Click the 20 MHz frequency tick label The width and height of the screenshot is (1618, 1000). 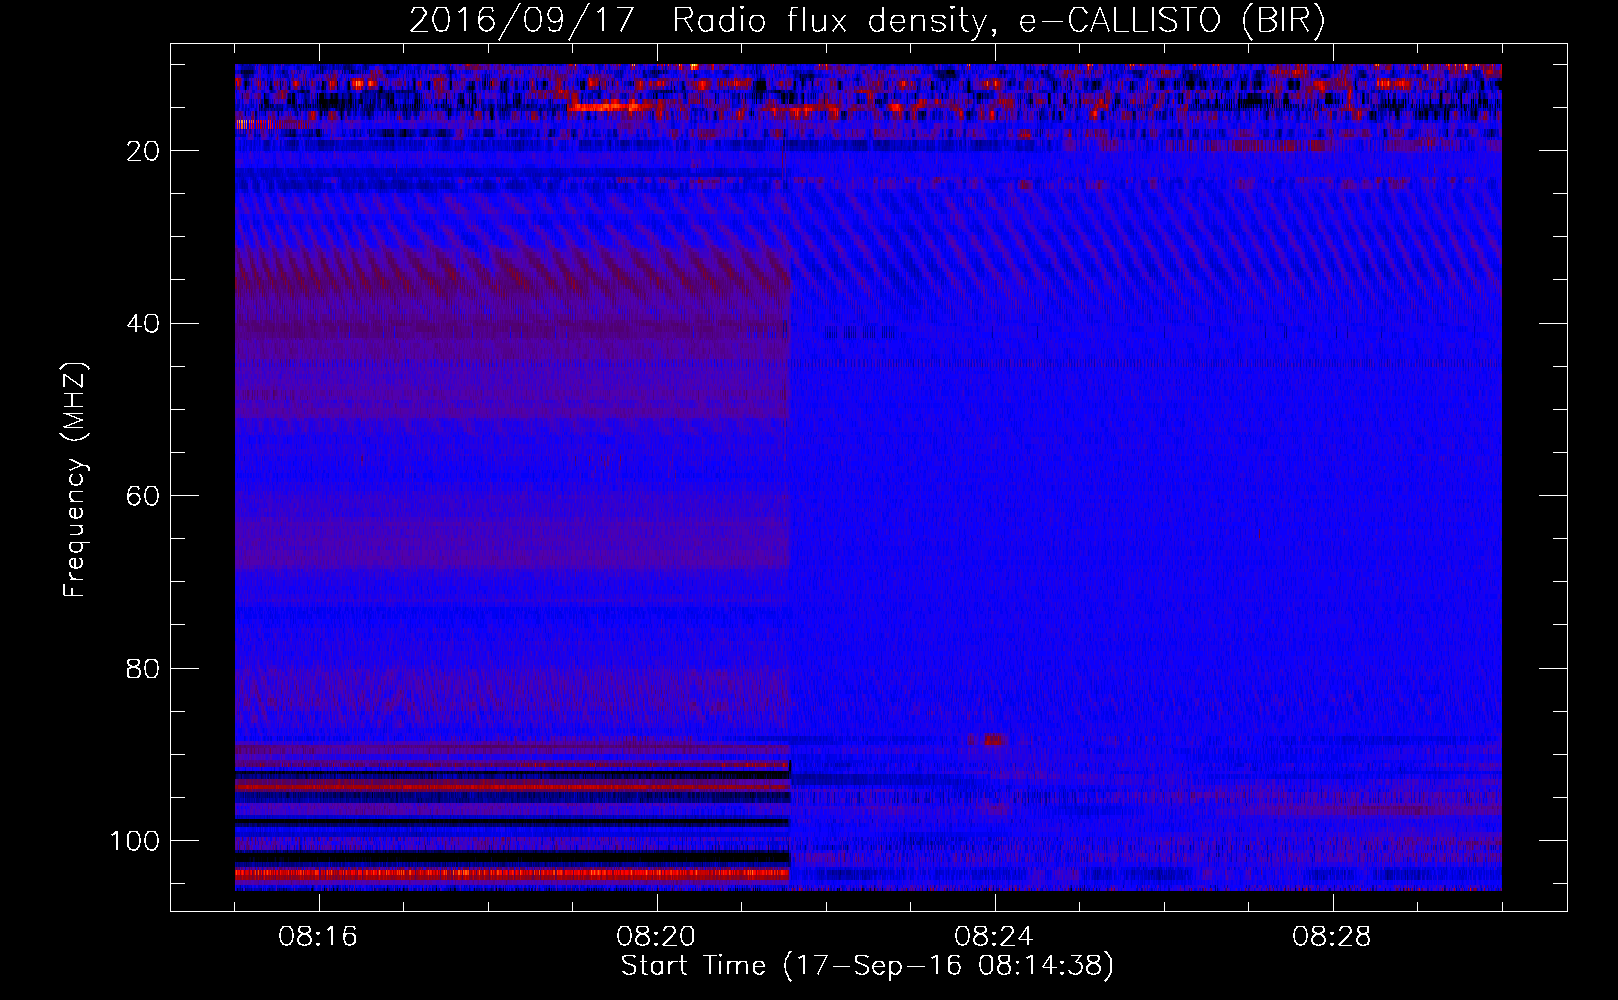coord(144,151)
